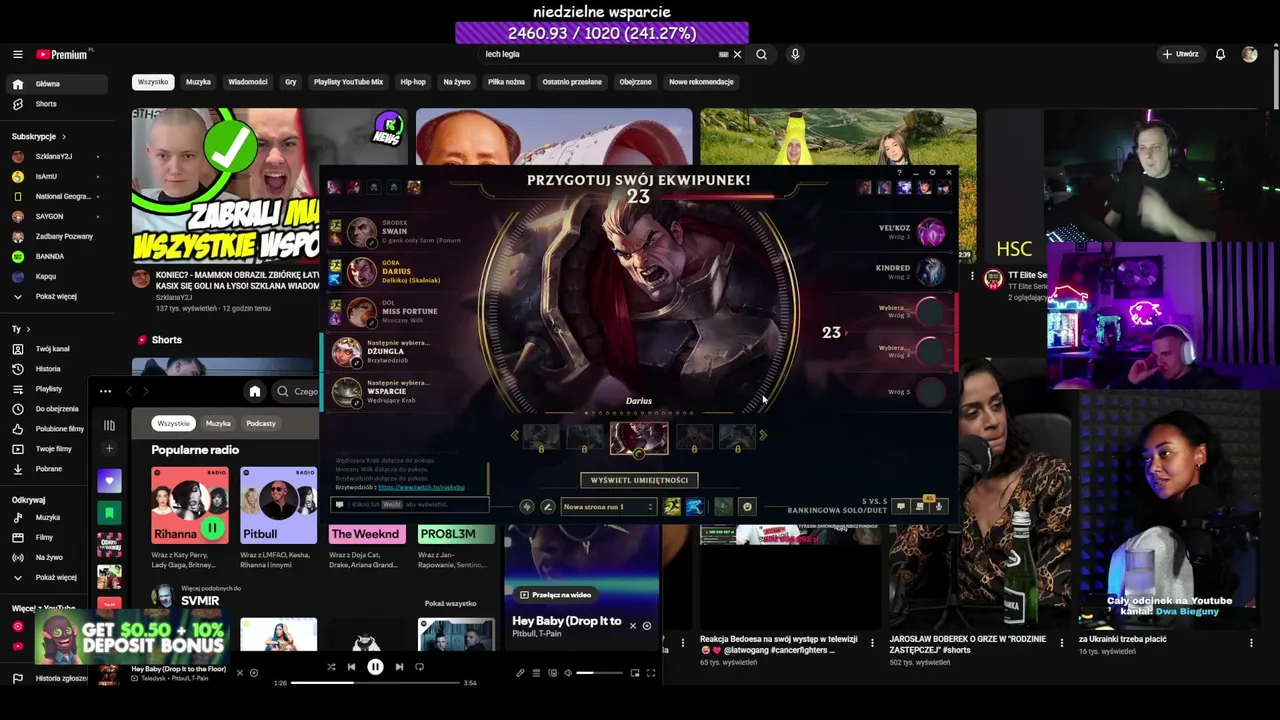This screenshot has height=720, width=1280.
Task: Select Spotify Muzyka filter chip
Action: click(218, 423)
